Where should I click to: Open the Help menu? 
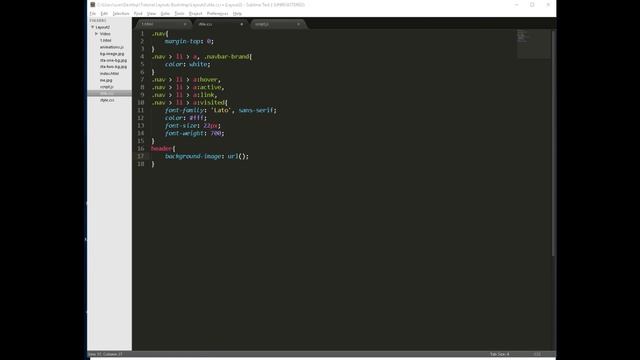[x=237, y=13]
